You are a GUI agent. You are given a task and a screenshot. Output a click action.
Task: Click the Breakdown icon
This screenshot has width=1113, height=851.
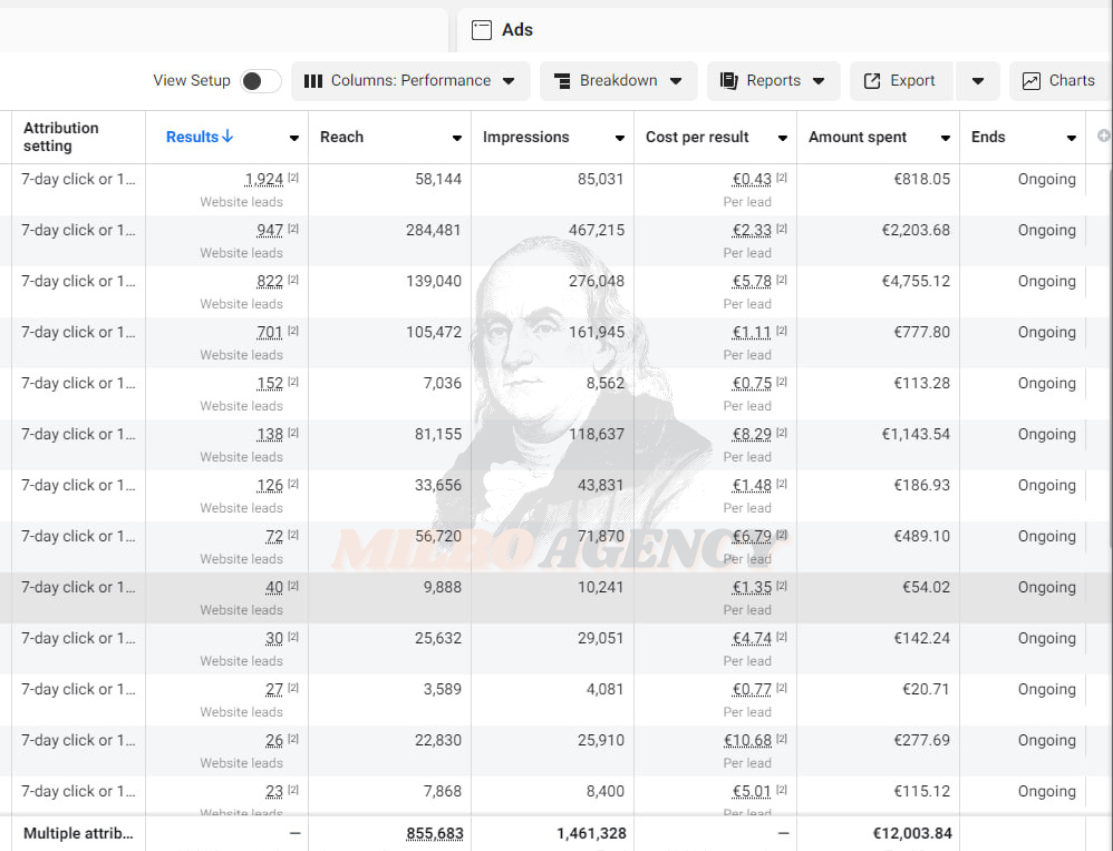pyautogui.click(x=562, y=81)
